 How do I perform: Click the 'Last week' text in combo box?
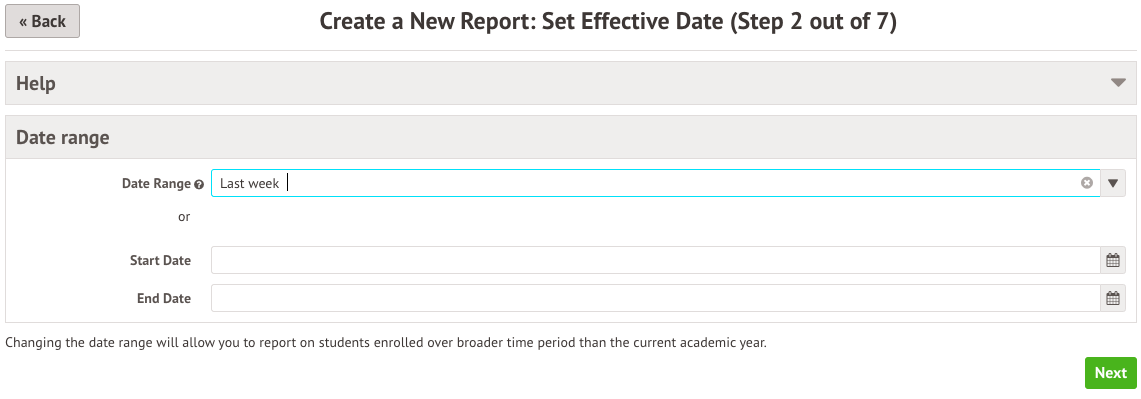click(x=250, y=184)
